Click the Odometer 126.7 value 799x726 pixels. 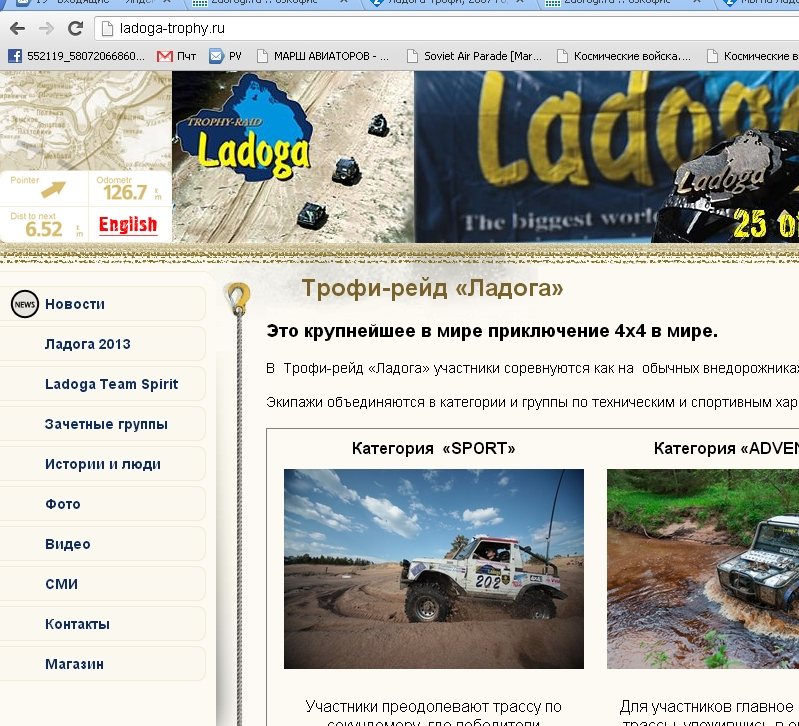tap(125, 193)
